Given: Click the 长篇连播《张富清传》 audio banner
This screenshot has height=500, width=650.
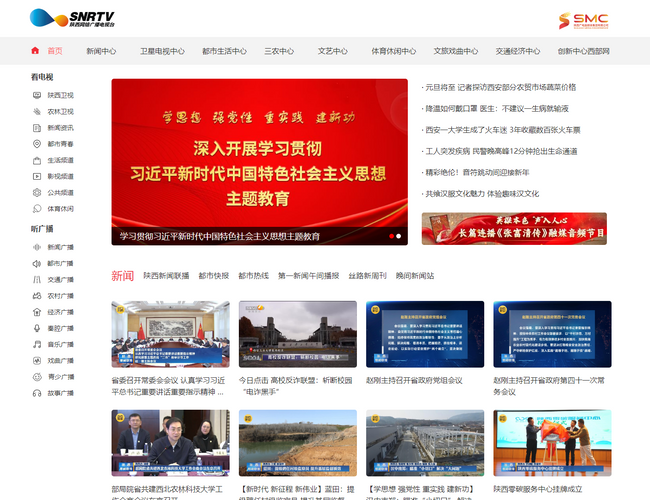Looking at the screenshot, I should tap(513, 229).
